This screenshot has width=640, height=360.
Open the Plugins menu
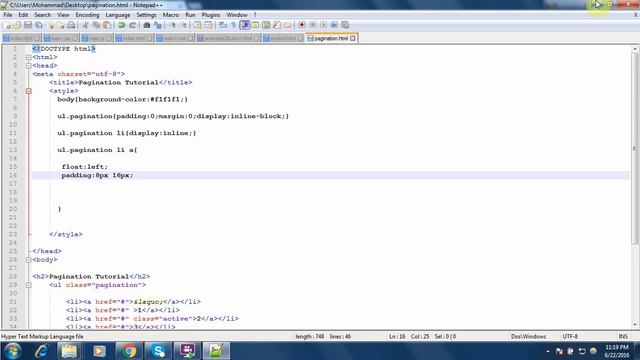[x=211, y=15]
